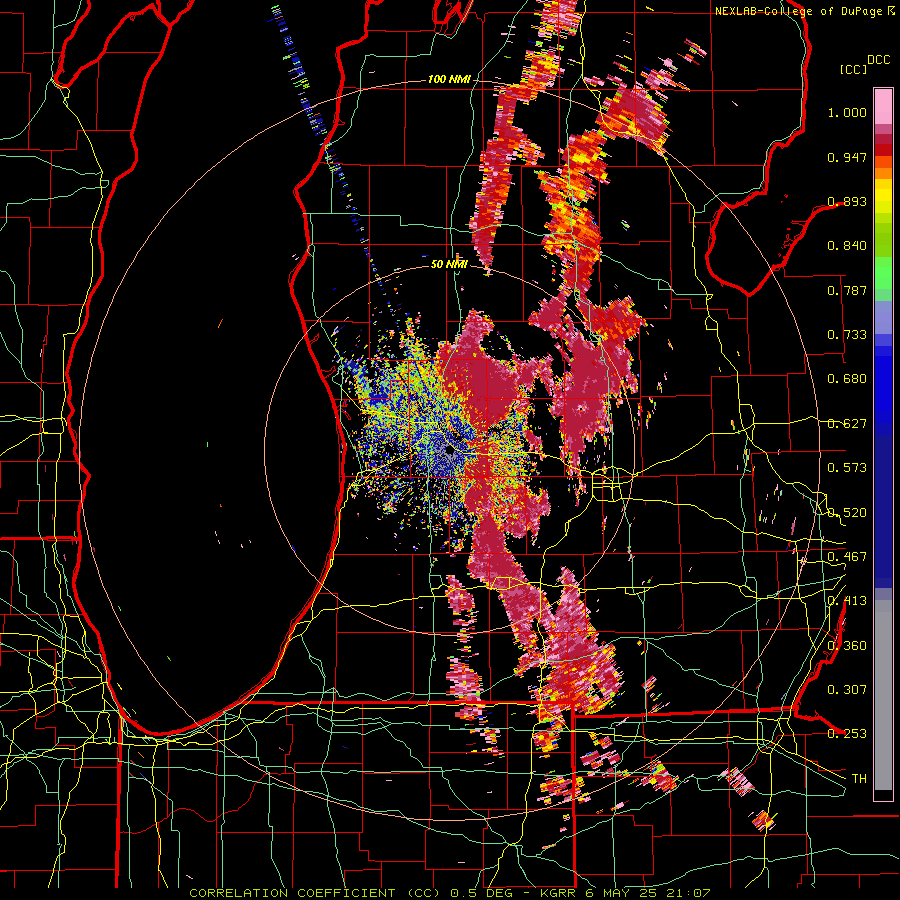
Task: Click the 50 NMI range ring label
Action: (449, 265)
